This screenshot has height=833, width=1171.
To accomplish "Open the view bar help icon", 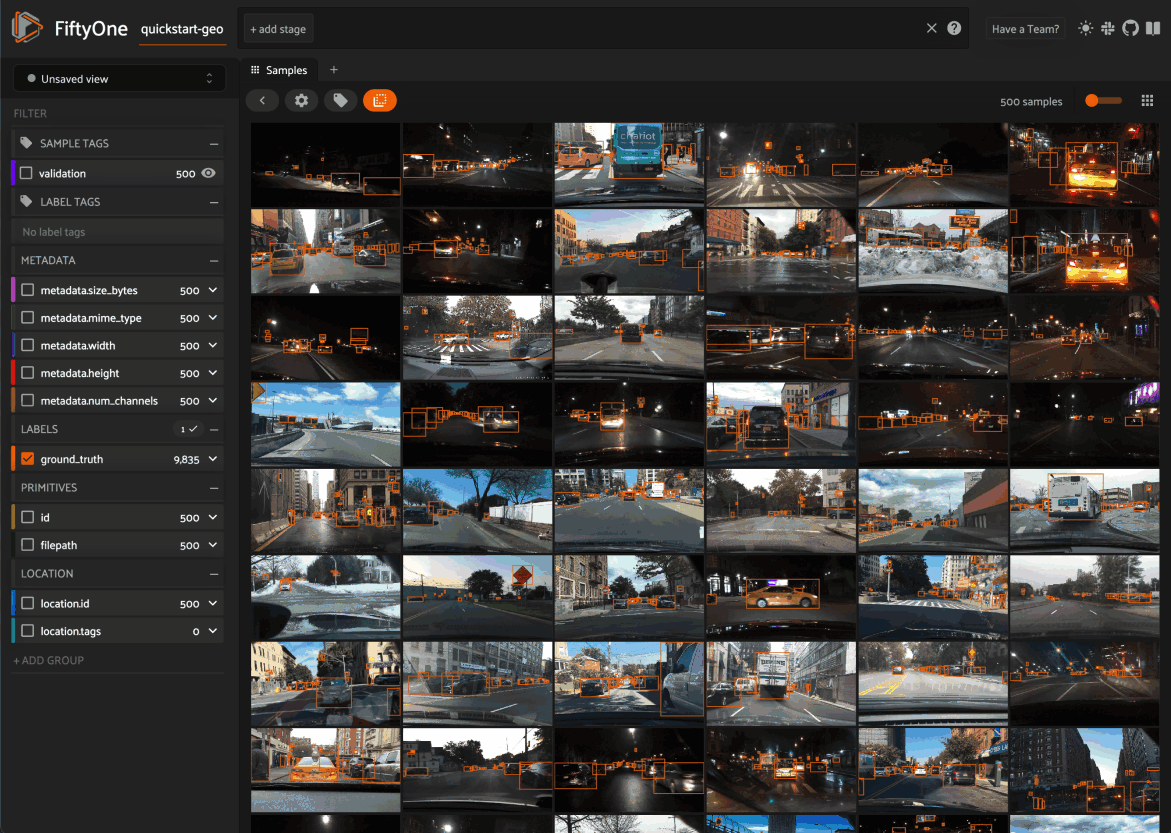I will (x=954, y=28).
